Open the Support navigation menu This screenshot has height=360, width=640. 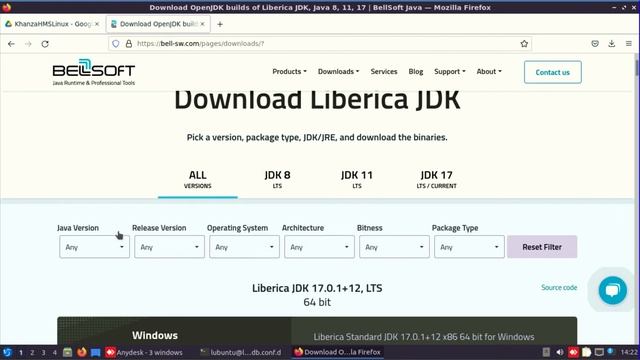(449, 71)
